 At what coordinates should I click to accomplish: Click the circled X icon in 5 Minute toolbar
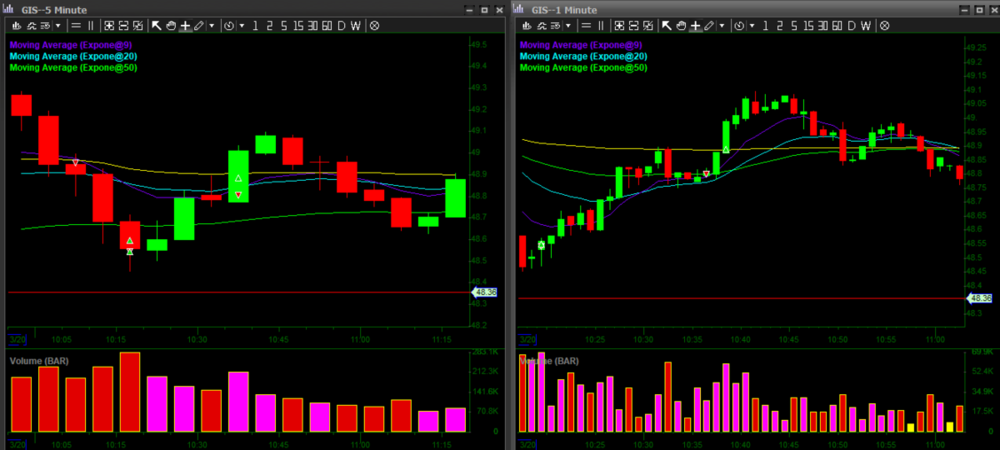(x=375, y=25)
